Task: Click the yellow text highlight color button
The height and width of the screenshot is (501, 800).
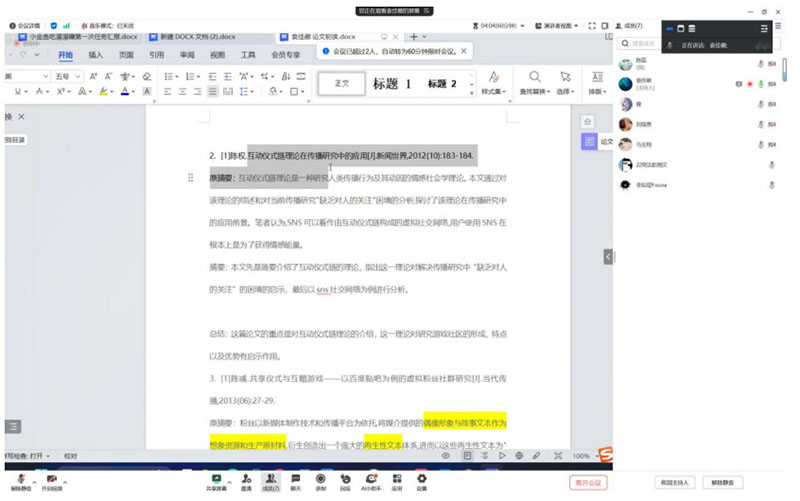Action: point(102,91)
